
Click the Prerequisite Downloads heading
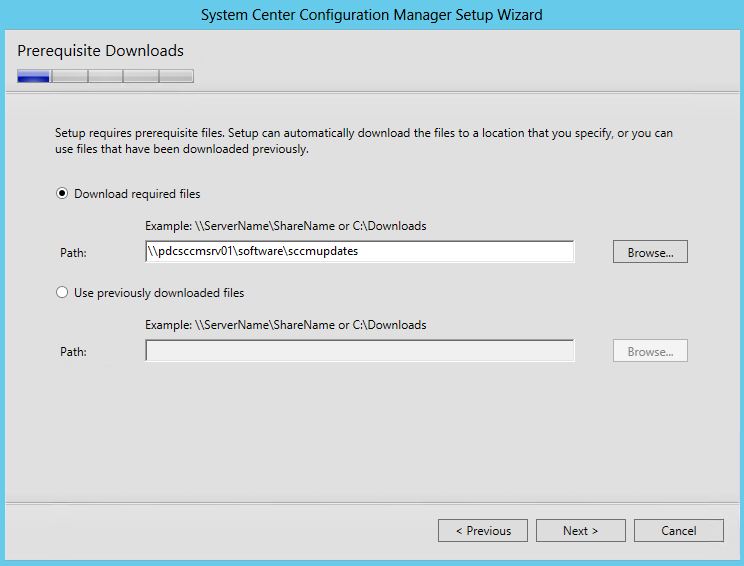tap(101, 51)
